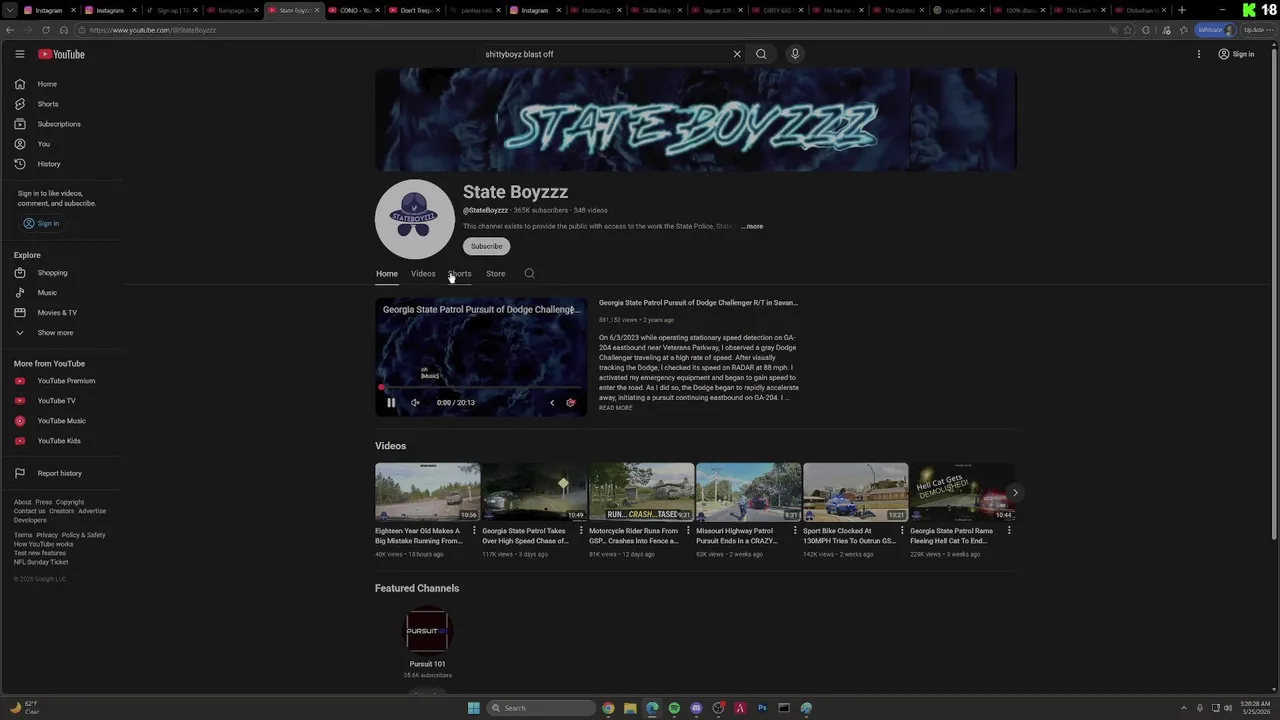This screenshot has height=720, width=1280.
Task: Open Motorcycle Rider Runs From GSP thumbnail
Action: 641,491
